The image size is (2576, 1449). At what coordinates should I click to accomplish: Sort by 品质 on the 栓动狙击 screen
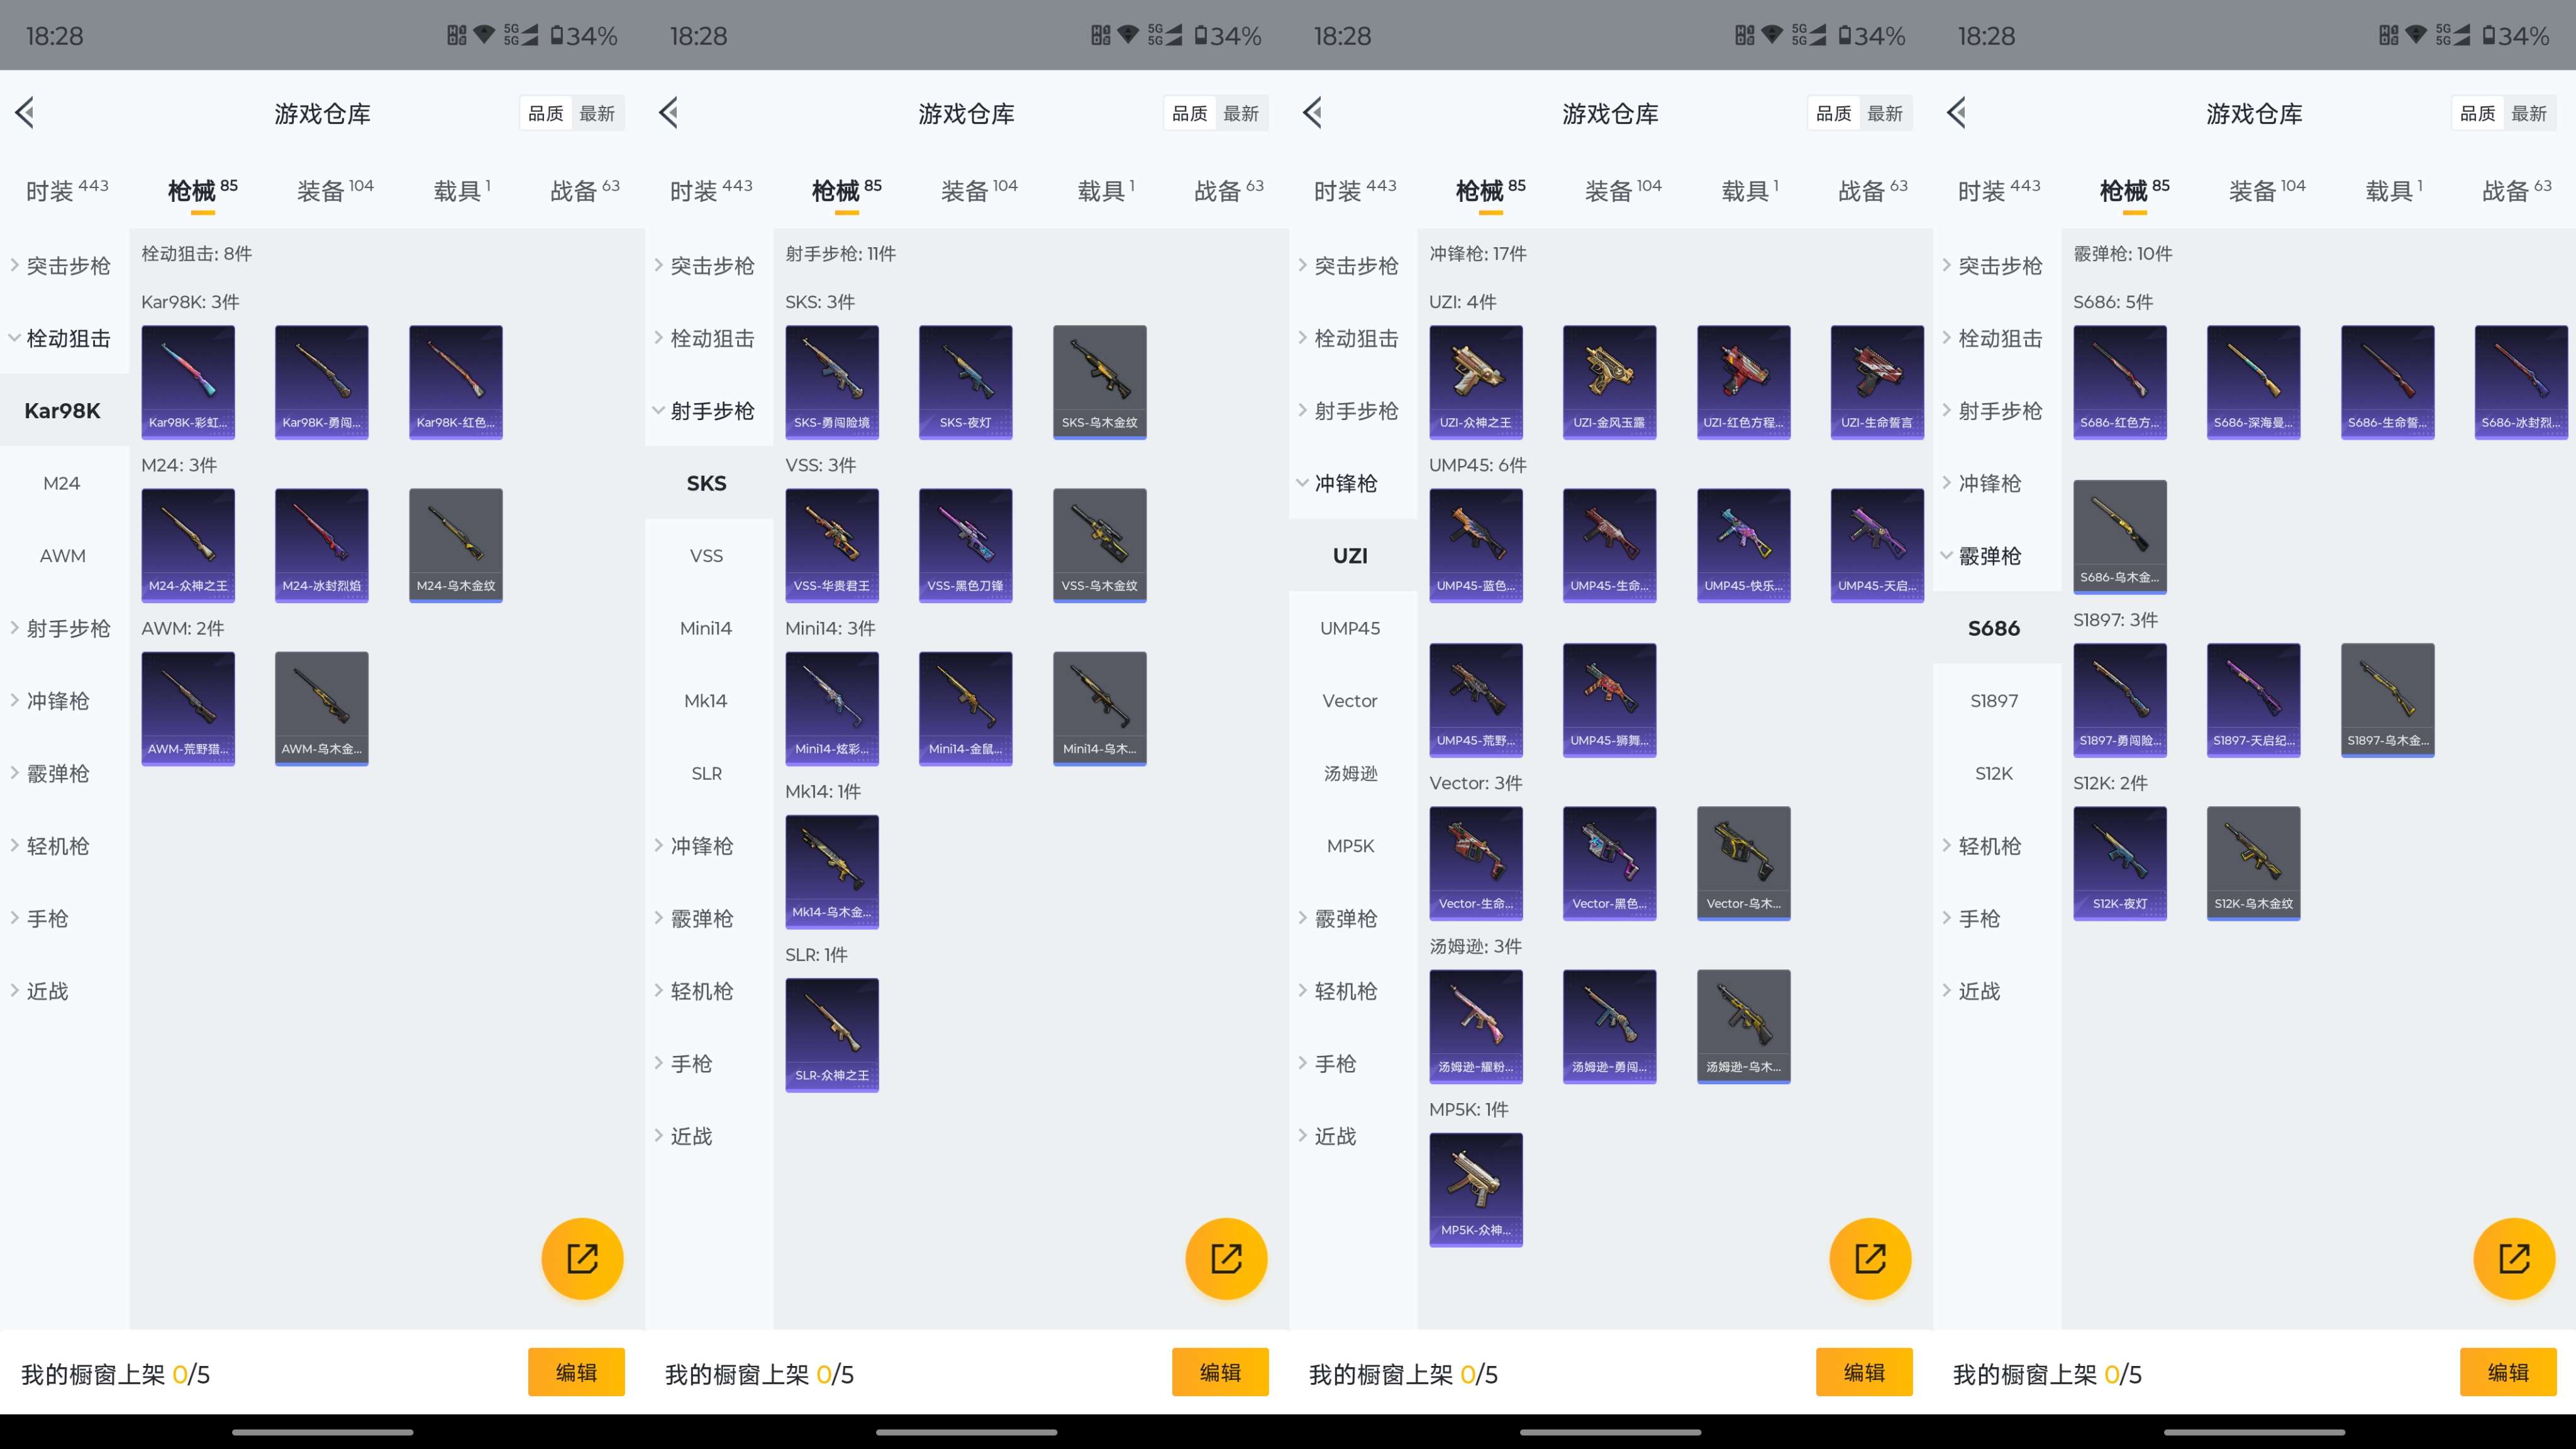tap(546, 113)
